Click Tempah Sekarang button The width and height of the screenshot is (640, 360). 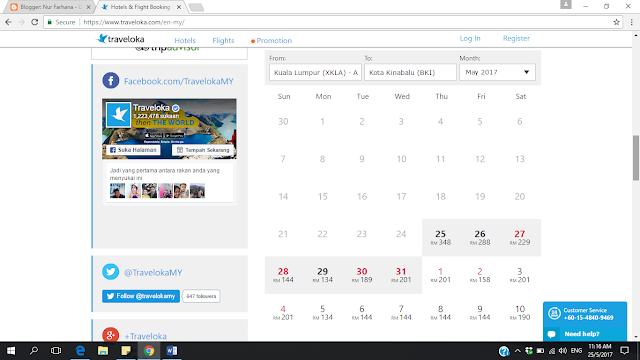coord(203,150)
